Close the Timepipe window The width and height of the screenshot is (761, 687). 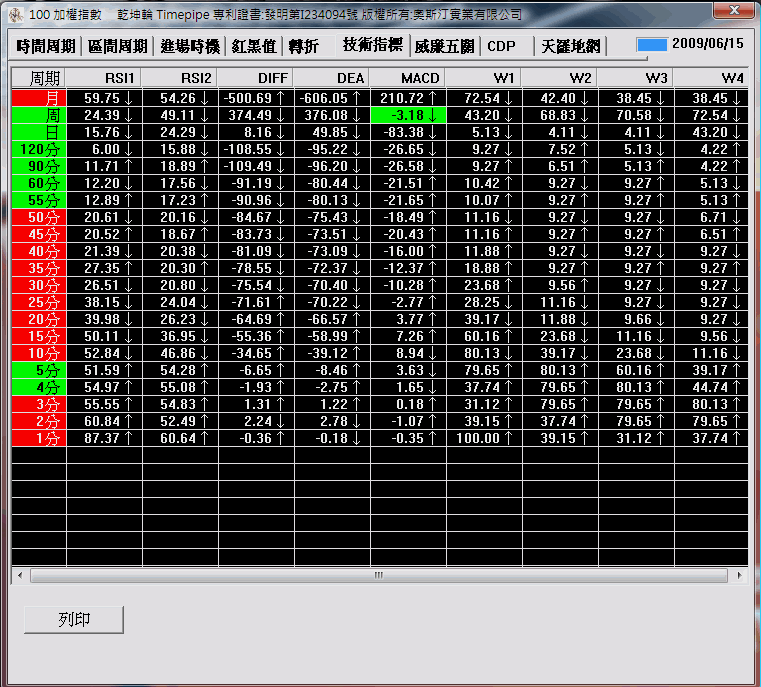pos(733,11)
